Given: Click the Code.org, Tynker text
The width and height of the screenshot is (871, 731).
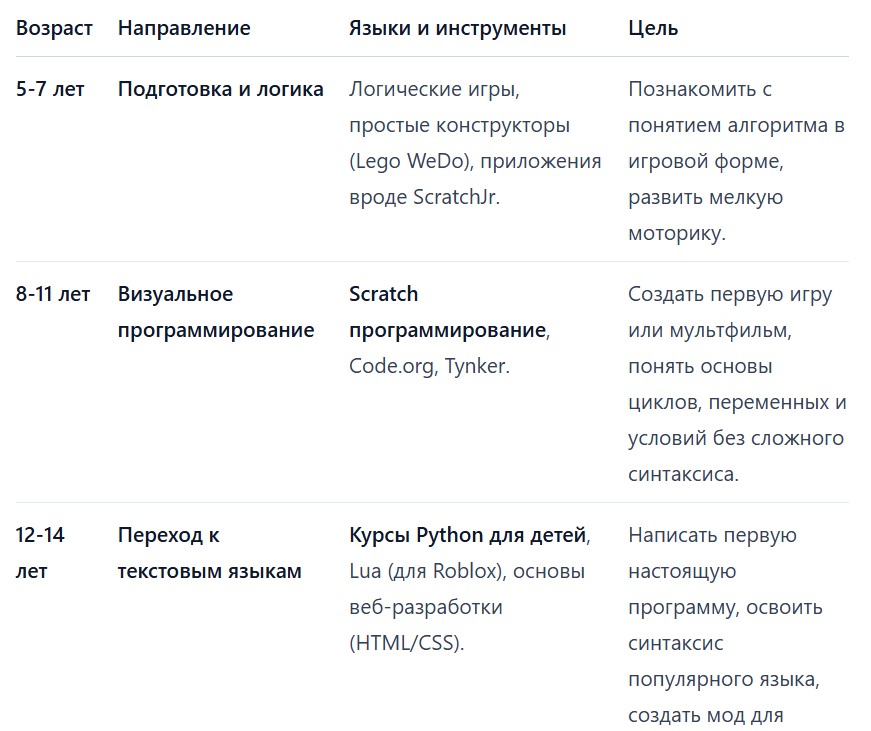Looking at the screenshot, I should (429, 367).
